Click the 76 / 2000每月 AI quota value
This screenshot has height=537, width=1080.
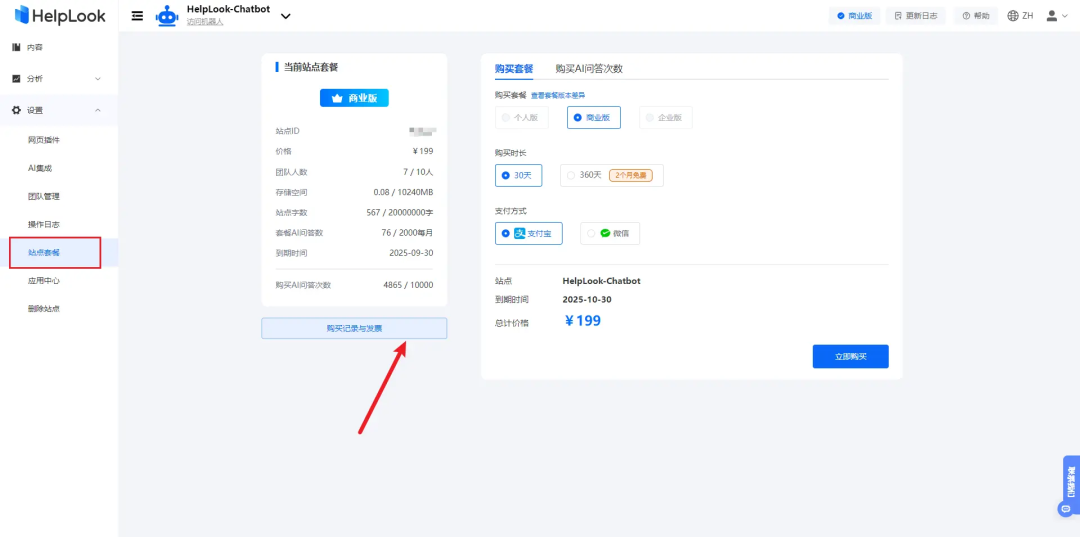(x=407, y=233)
